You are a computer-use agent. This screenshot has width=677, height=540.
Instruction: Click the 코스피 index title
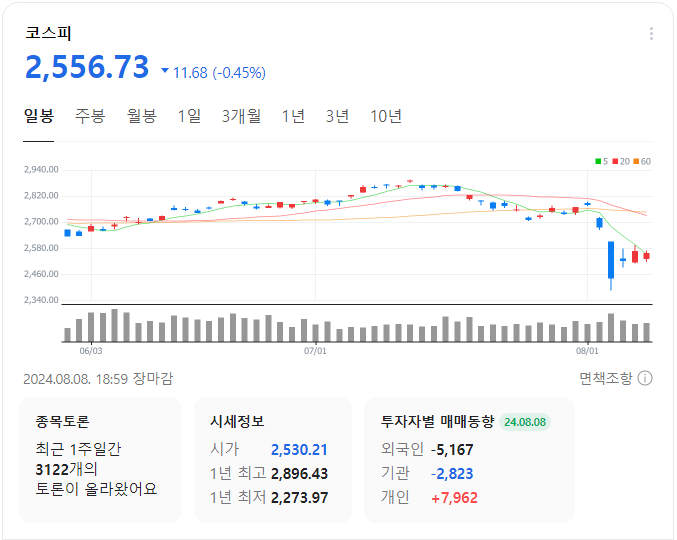[48, 33]
